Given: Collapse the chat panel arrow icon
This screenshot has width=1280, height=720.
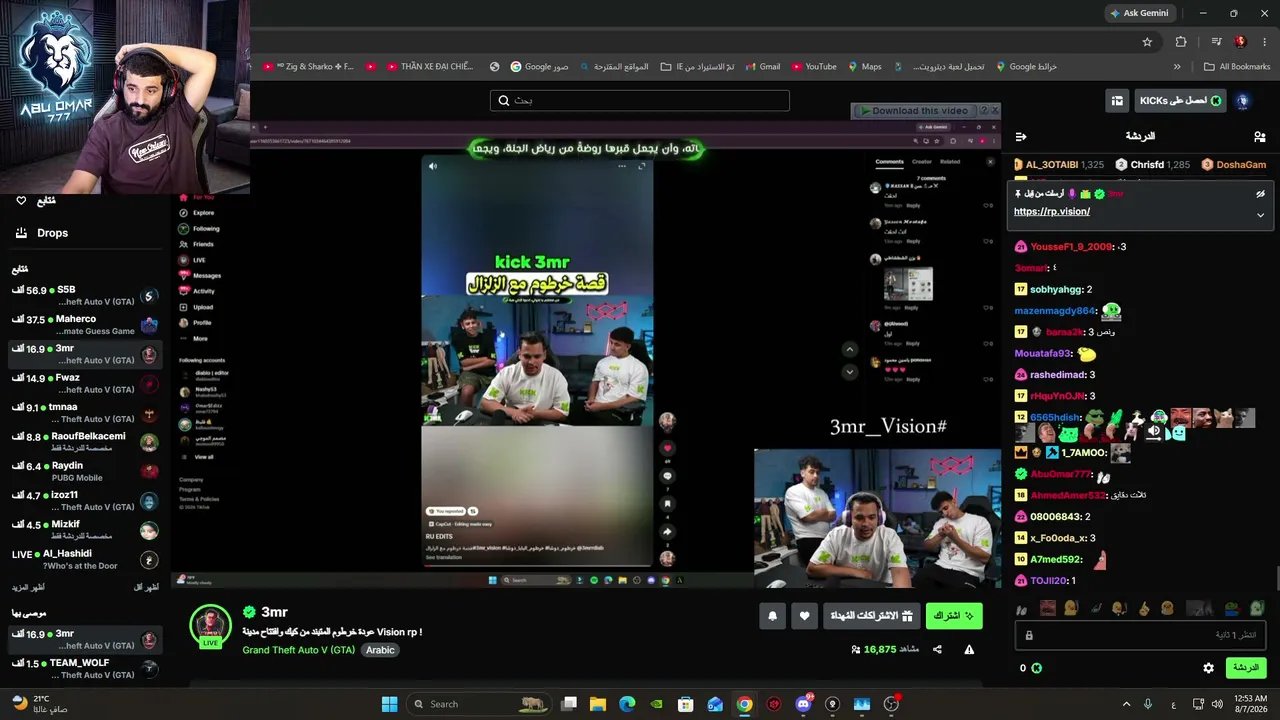Looking at the screenshot, I should [x=1021, y=136].
